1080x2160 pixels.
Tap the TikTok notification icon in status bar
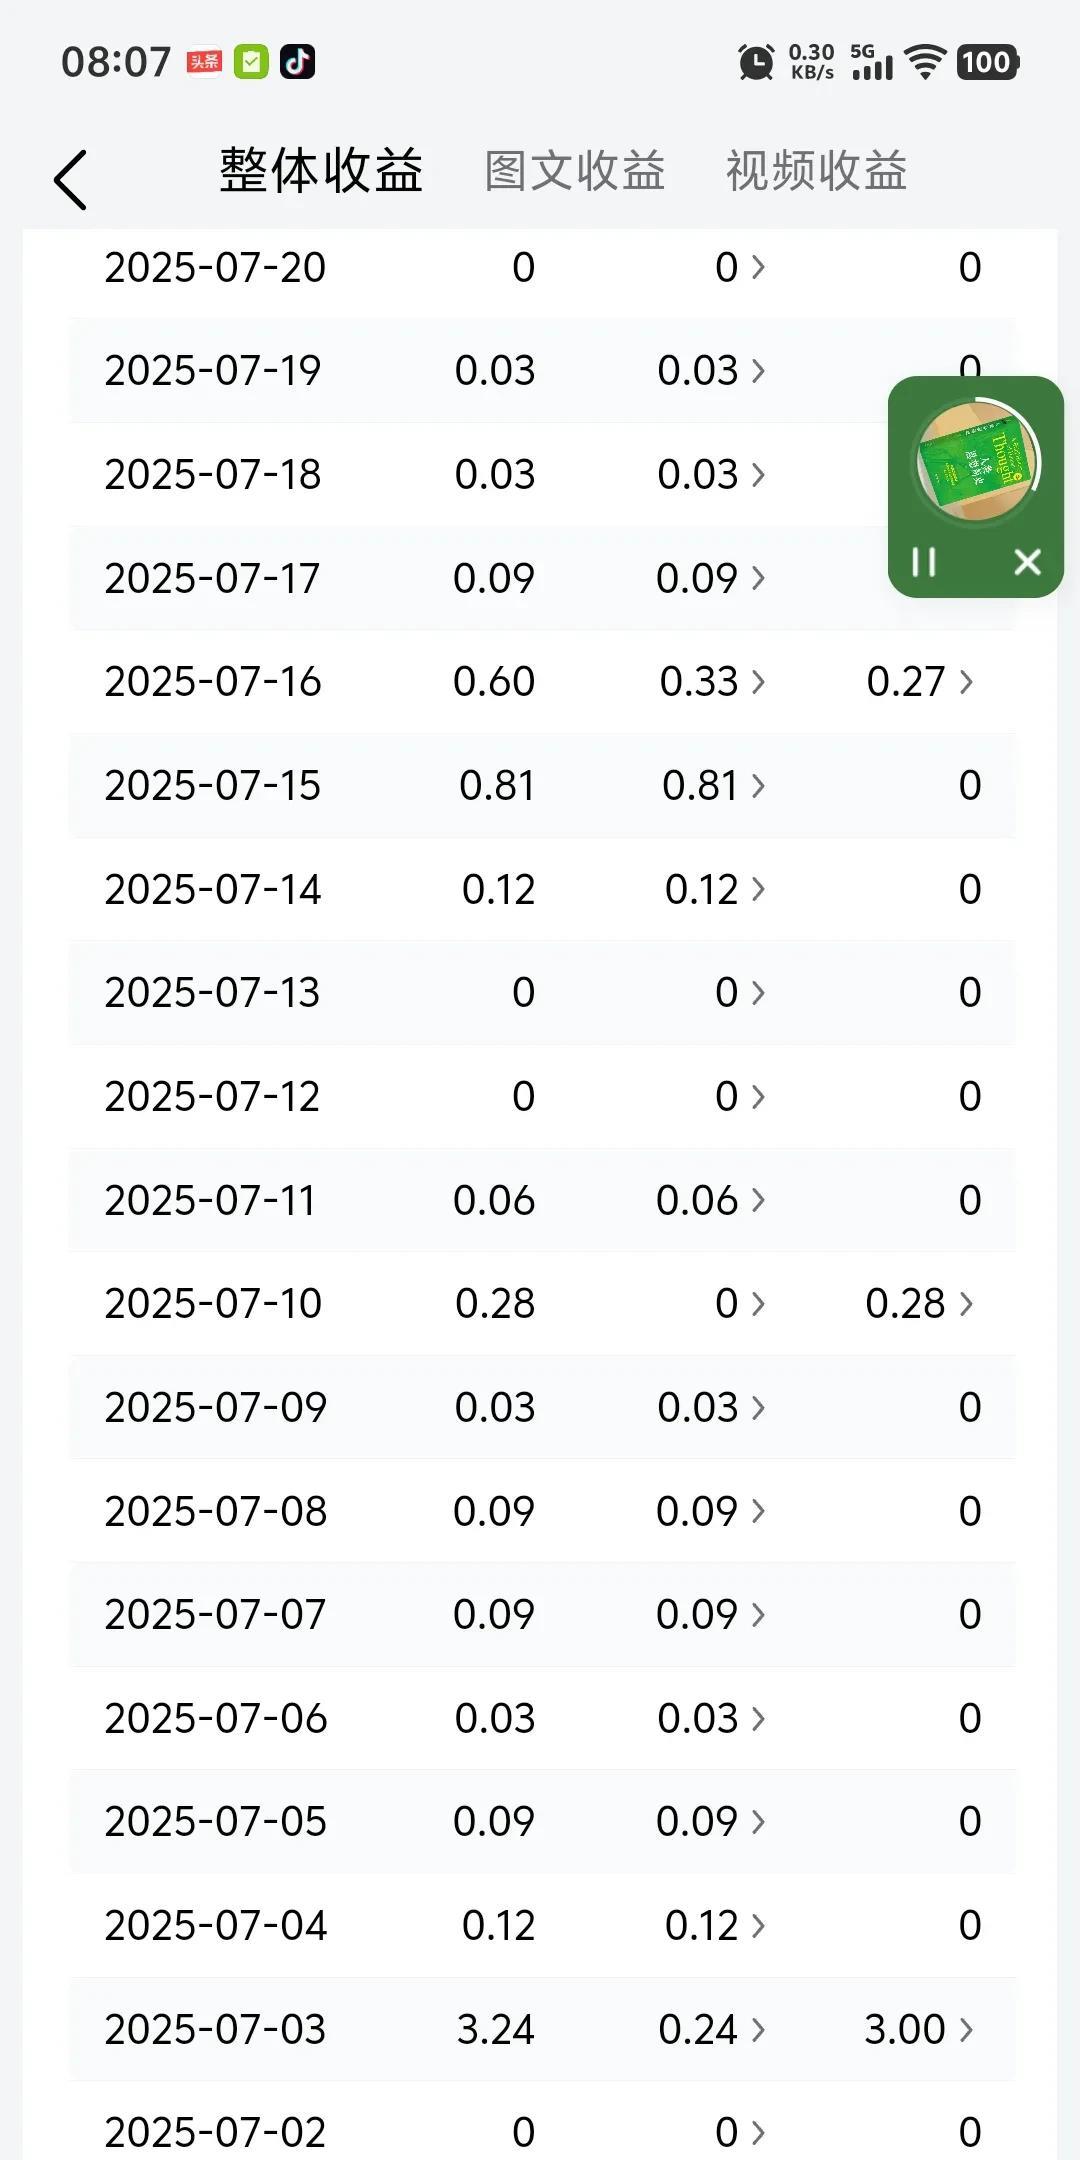[x=297, y=62]
